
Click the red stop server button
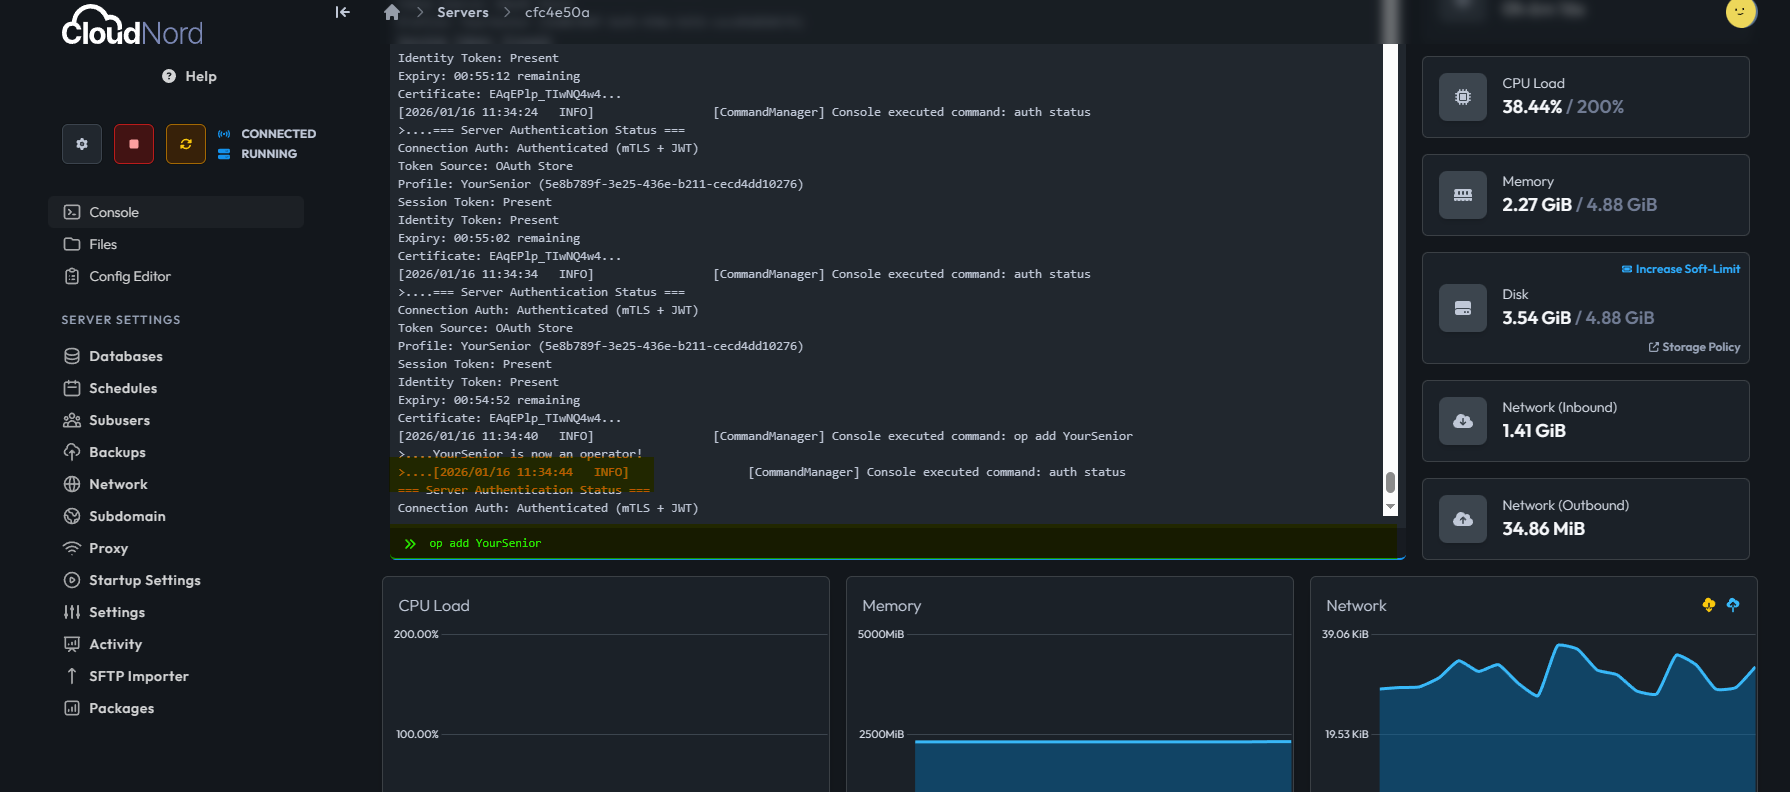point(134,144)
